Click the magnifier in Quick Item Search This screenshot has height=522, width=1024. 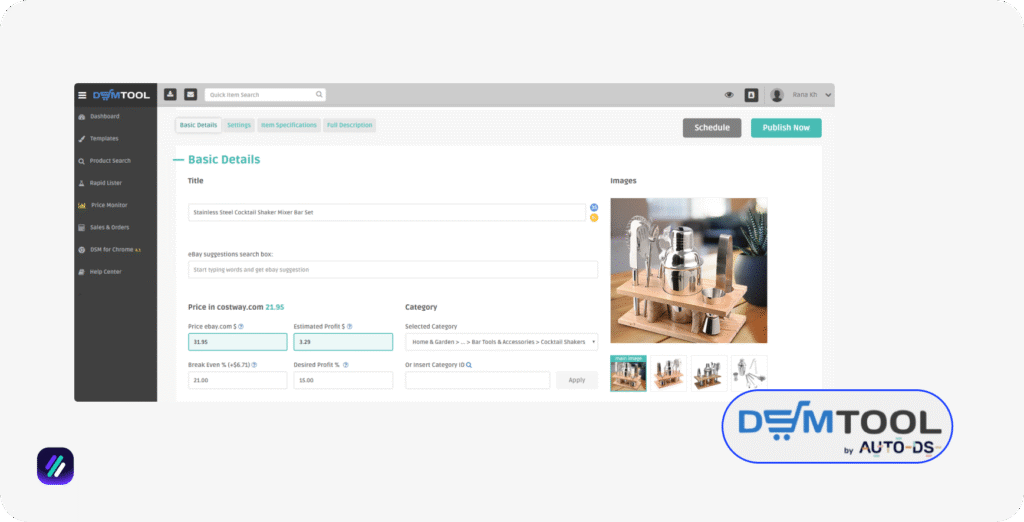pyautogui.click(x=319, y=95)
